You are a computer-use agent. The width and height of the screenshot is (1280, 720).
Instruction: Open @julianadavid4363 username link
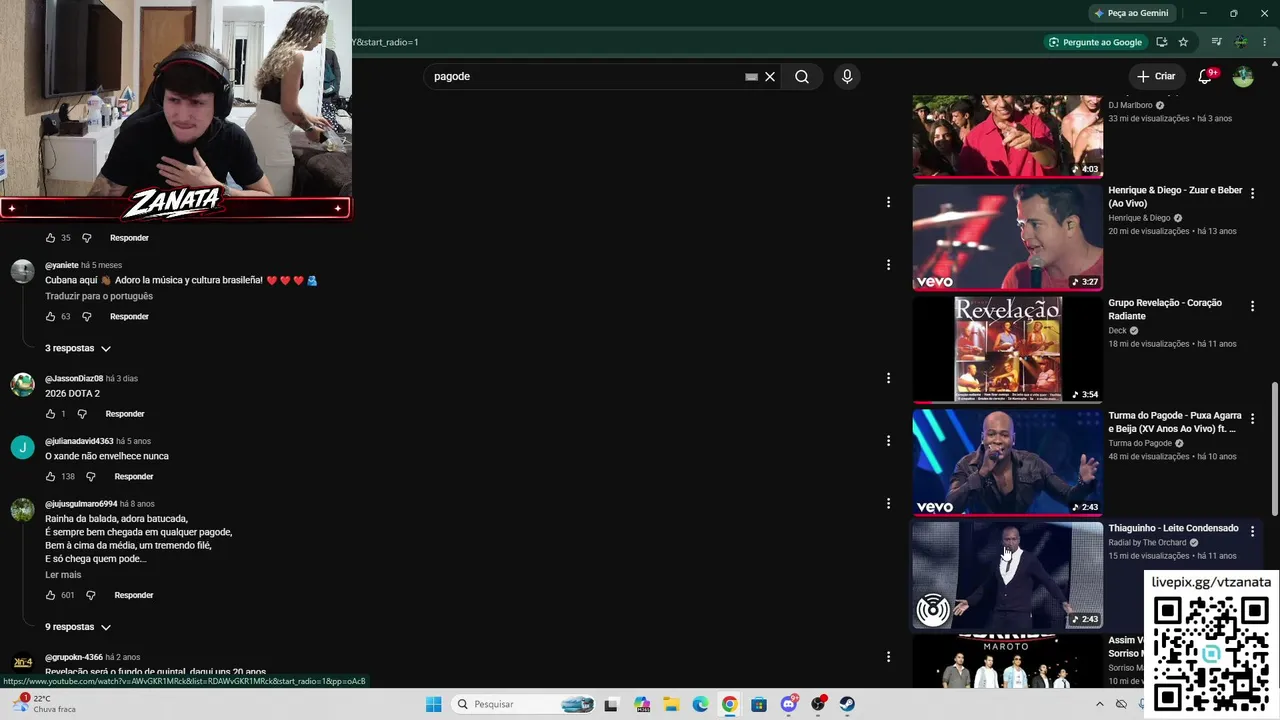79,441
